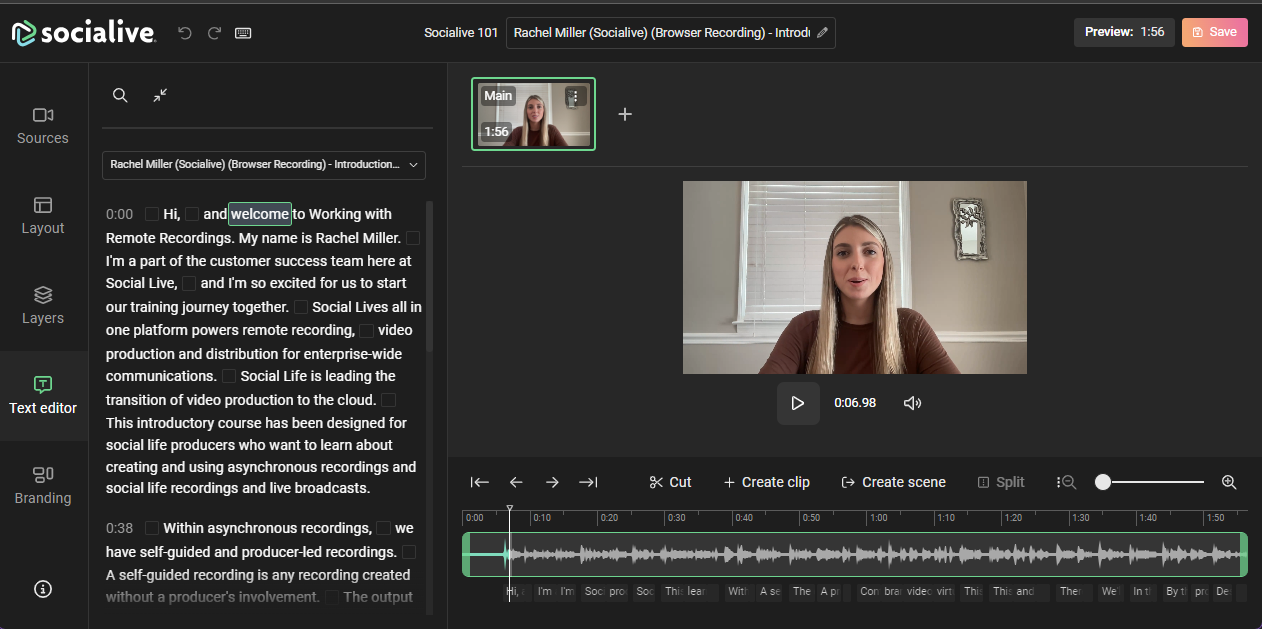This screenshot has width=1262, height=629.
Task: Jump to clip end
Action: 588,482
